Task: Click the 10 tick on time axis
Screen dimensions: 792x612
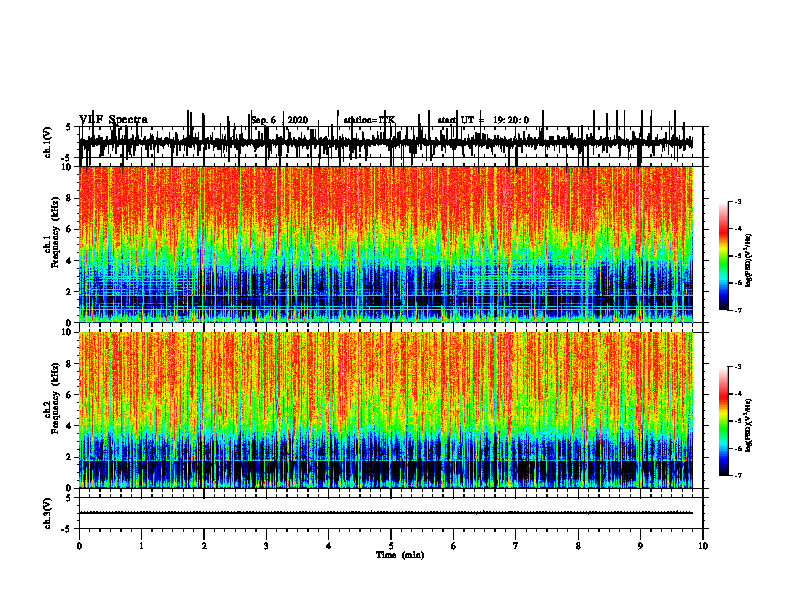Action: [703, 546]
